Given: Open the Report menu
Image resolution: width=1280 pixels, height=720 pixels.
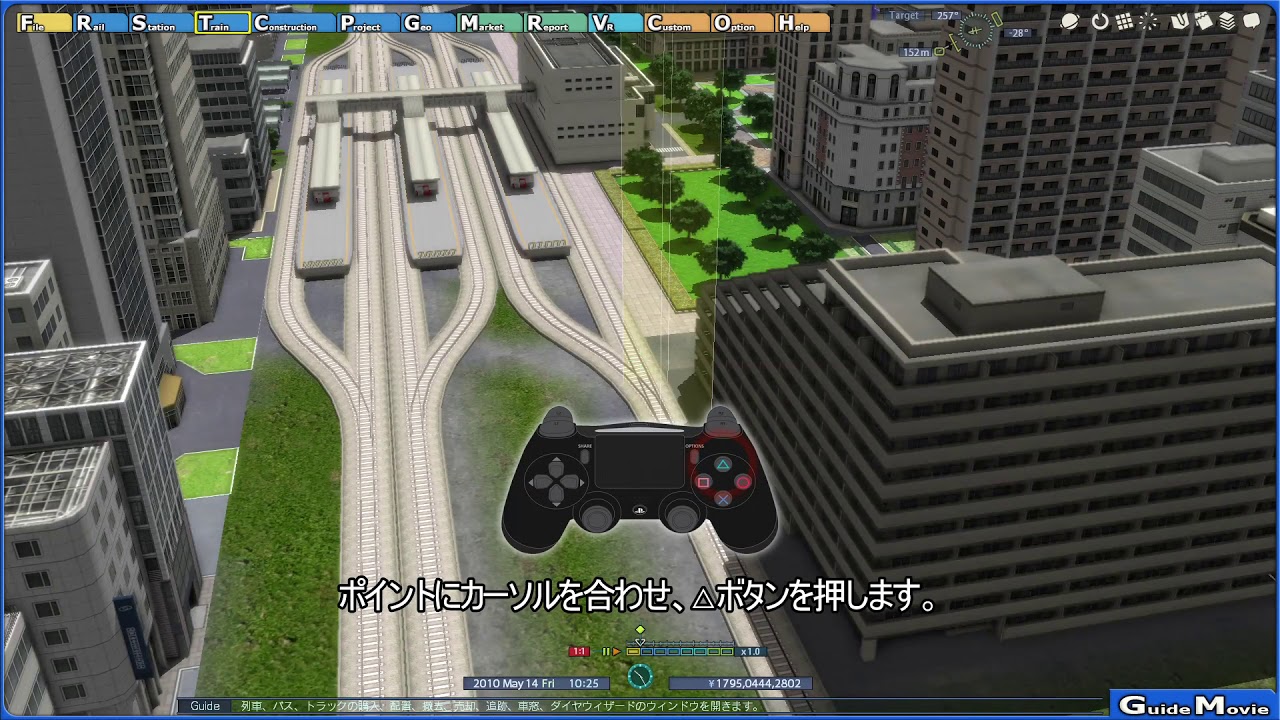Looking at the screenshot, I should [556, 23].
